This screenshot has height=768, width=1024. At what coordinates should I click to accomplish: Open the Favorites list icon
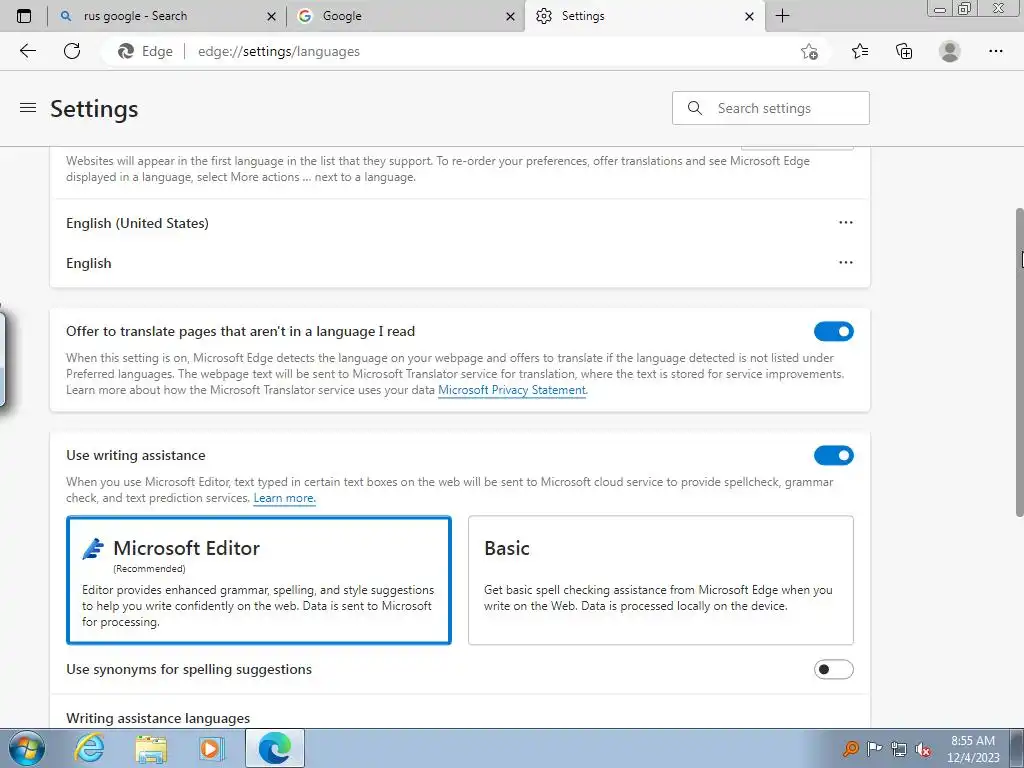(x=859, y=51)
